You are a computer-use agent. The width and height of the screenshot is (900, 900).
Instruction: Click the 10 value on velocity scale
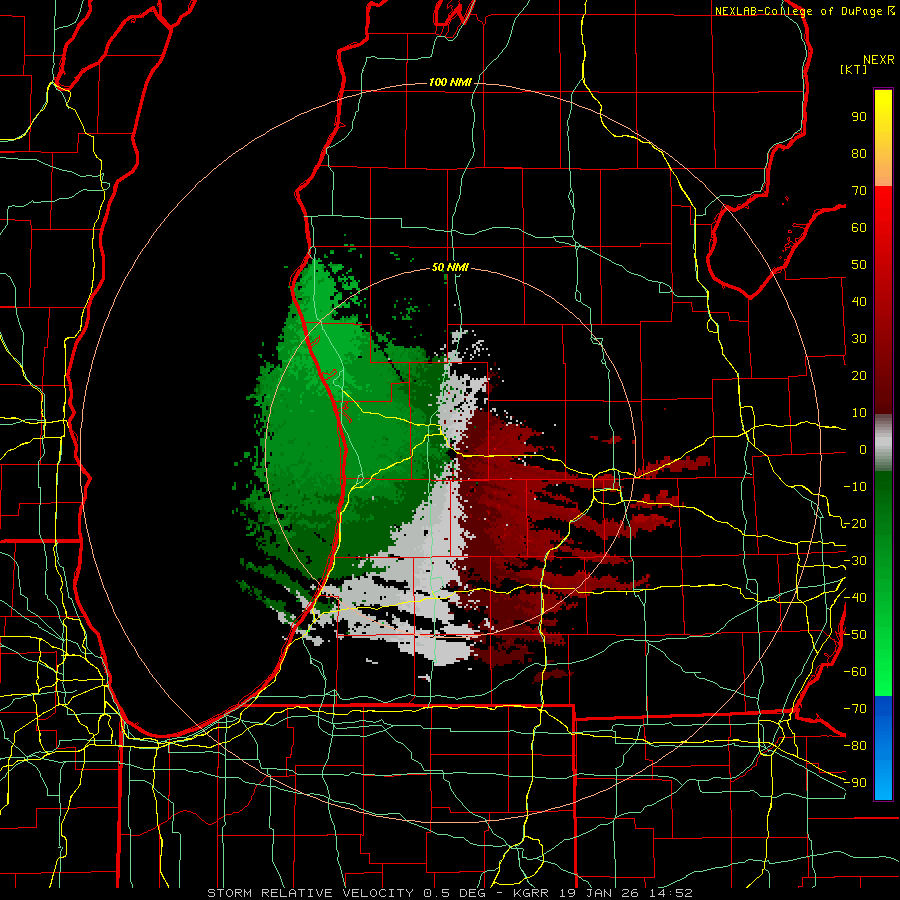pyautogui.click(x=859, y=413)
